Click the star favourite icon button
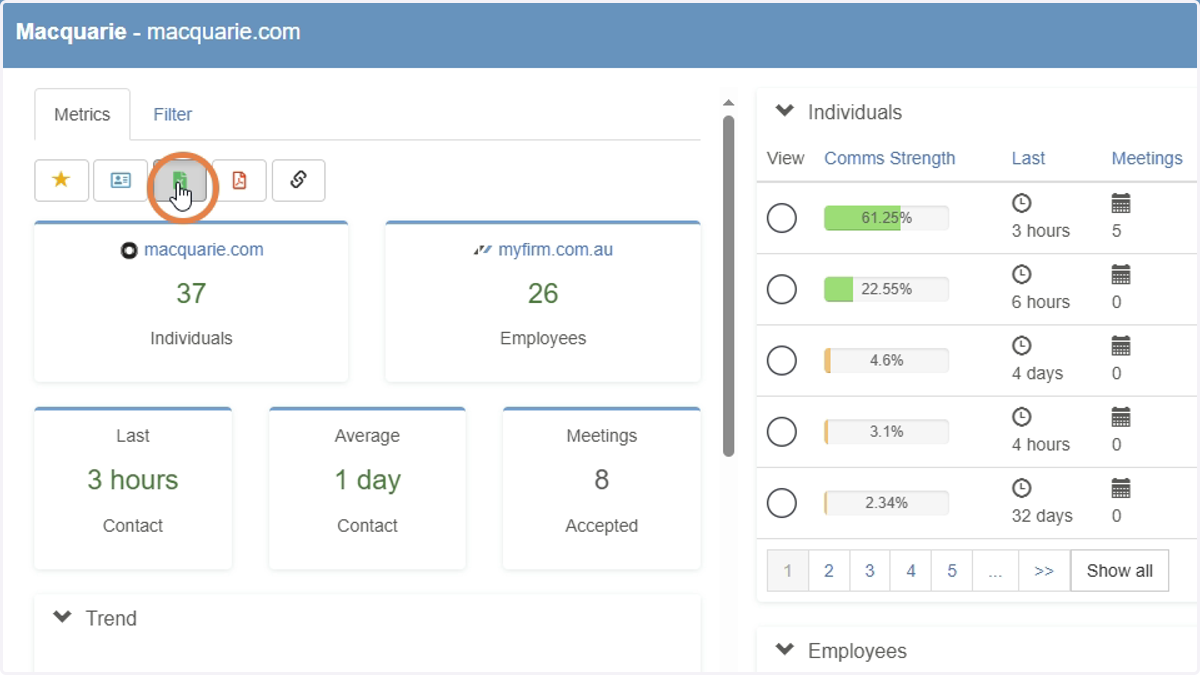The height and width of the screenshot is (675, 1200). coord(62,180)
